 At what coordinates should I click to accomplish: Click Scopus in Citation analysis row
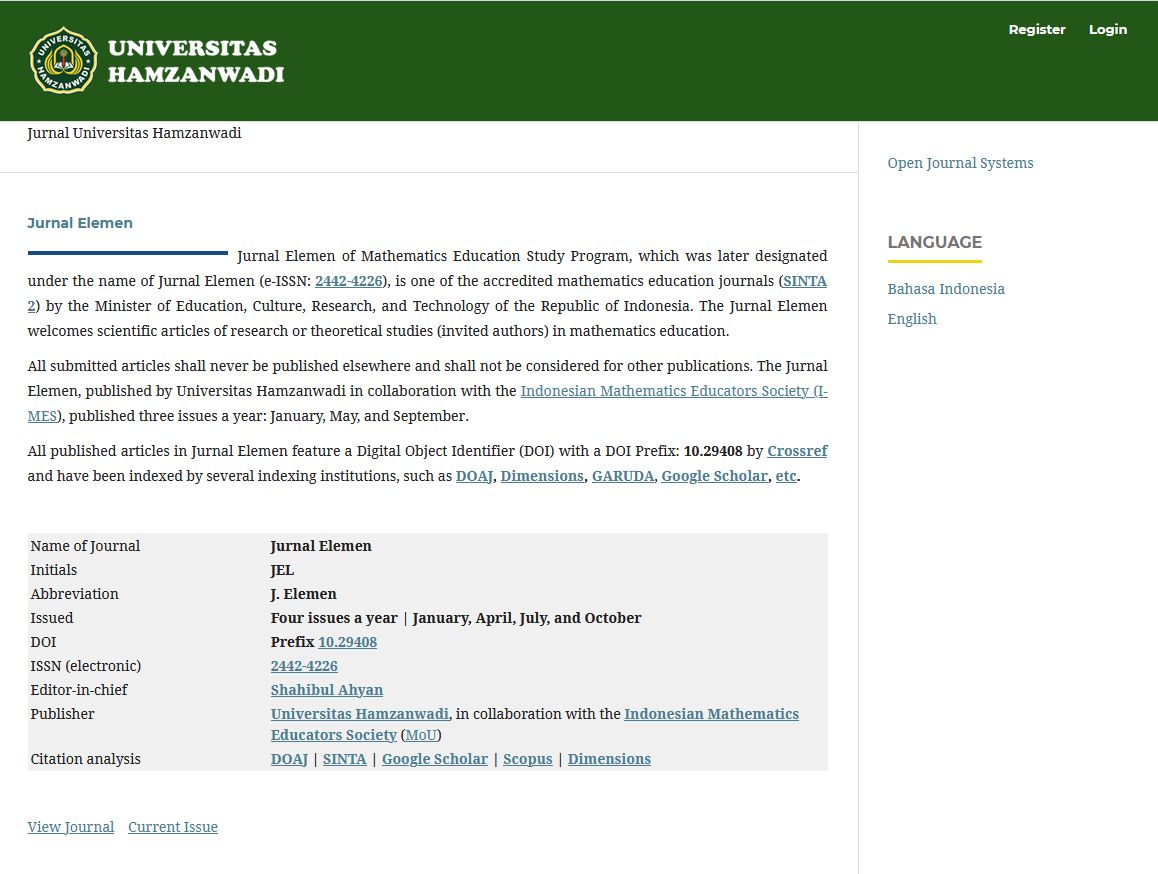click(x=527, y=759)
